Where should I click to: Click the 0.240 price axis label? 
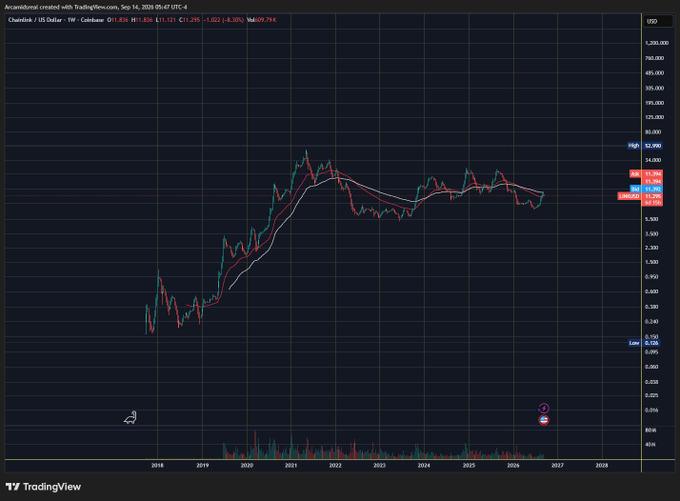tap(652, 321)
